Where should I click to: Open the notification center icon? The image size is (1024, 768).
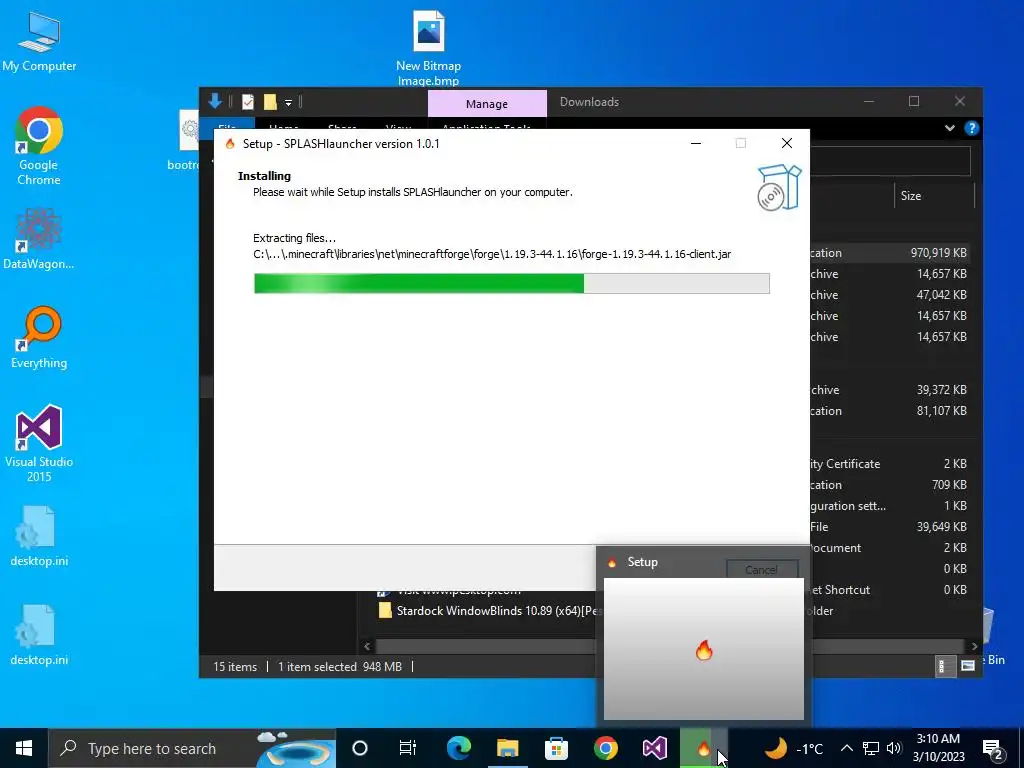tap(993, 748)
